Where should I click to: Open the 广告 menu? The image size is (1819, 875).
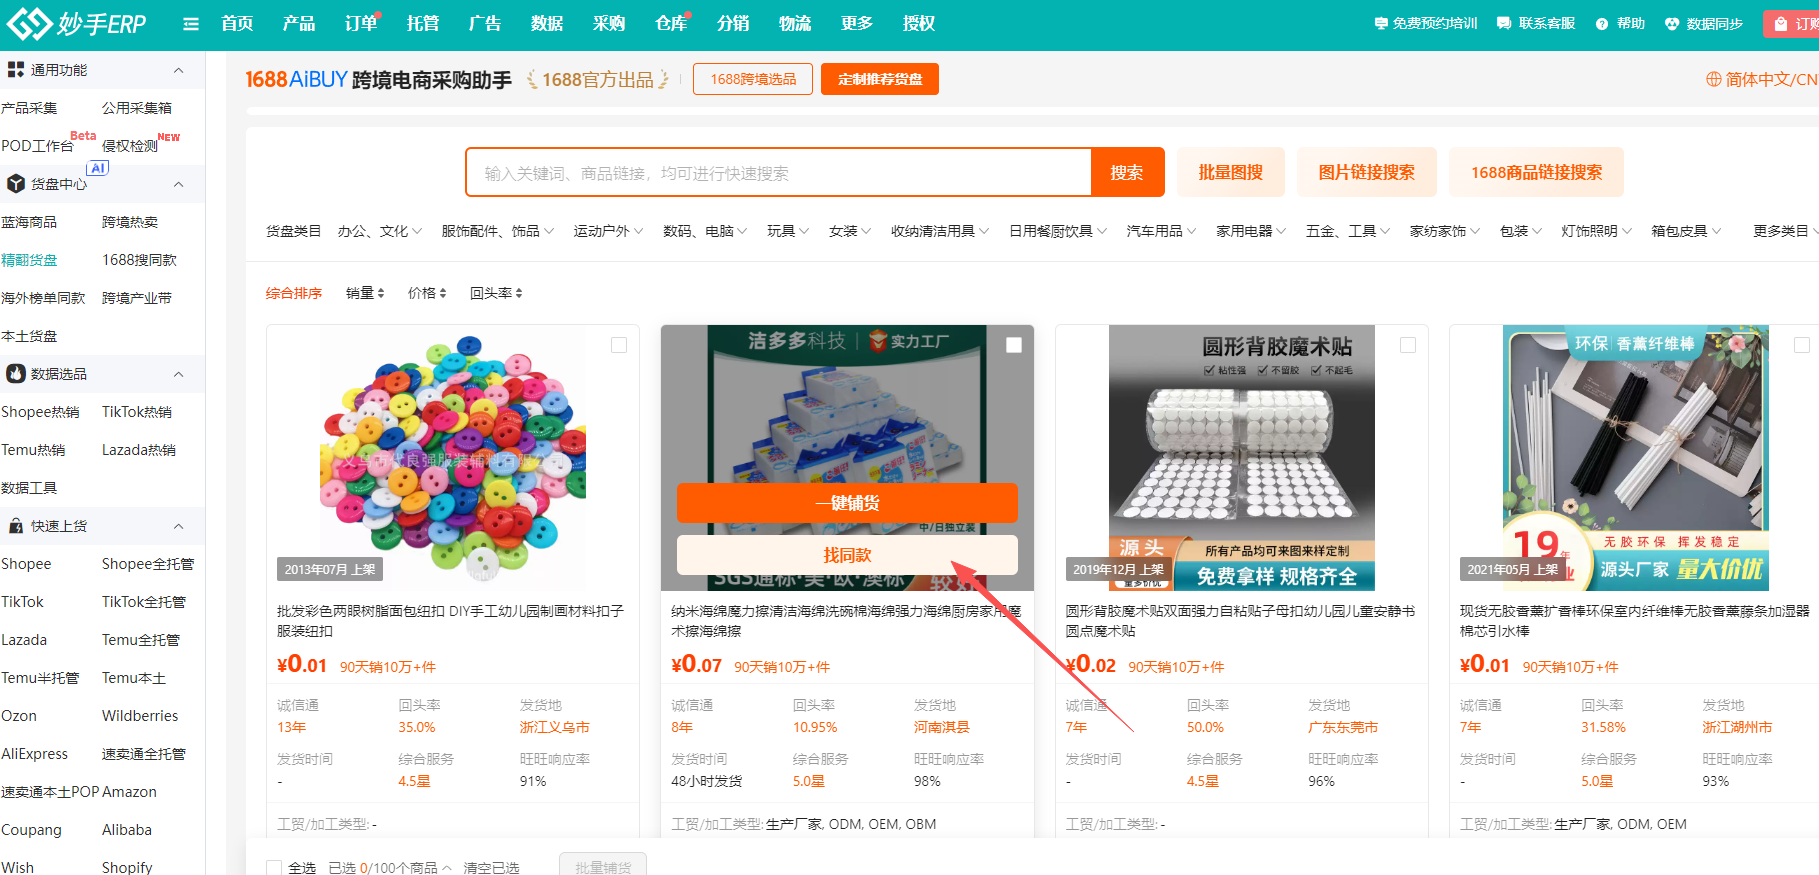pyautogui.click(x=485, y=23)
